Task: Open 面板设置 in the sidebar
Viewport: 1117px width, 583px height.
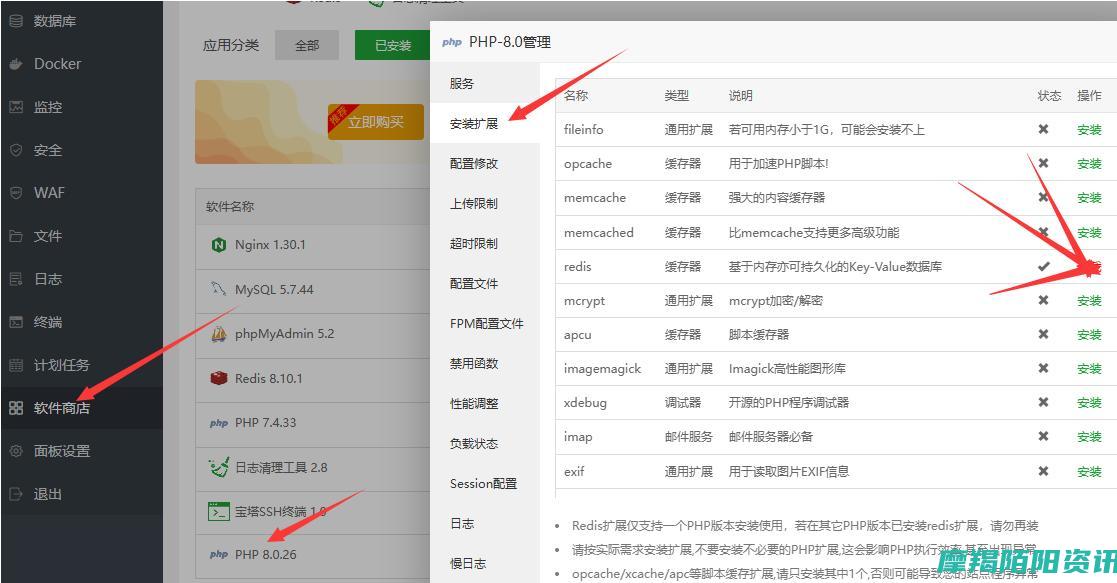Action: [x=62, y=451]
